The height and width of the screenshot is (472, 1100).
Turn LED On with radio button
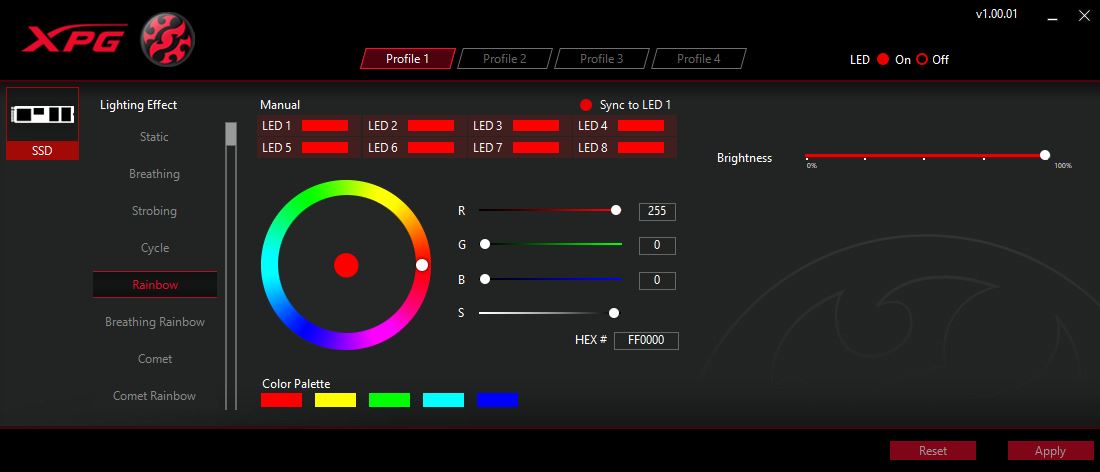point(883,59)
